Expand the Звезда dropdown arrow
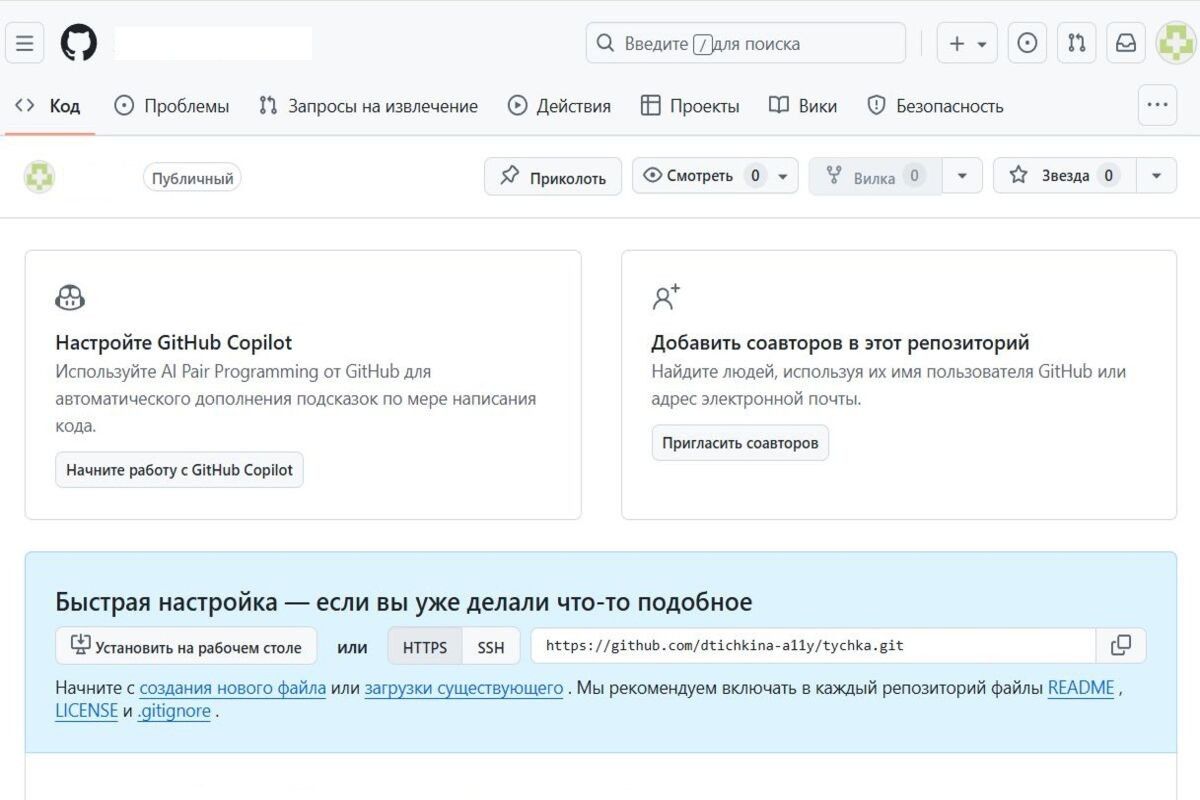The width and height of the screenshot is (1200, 800). [1157, 175]
